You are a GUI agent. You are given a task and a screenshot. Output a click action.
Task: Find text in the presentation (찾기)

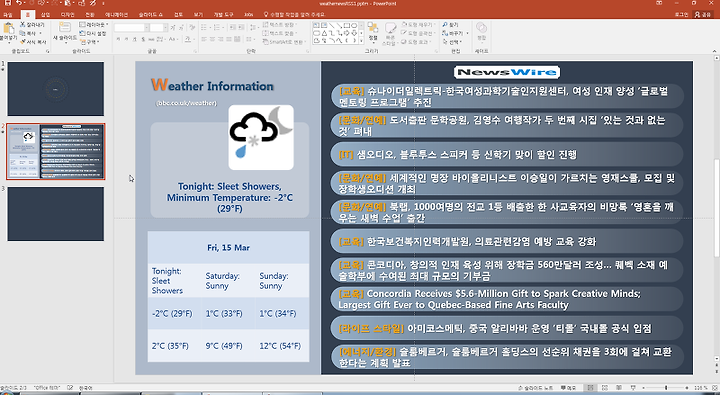450,24
